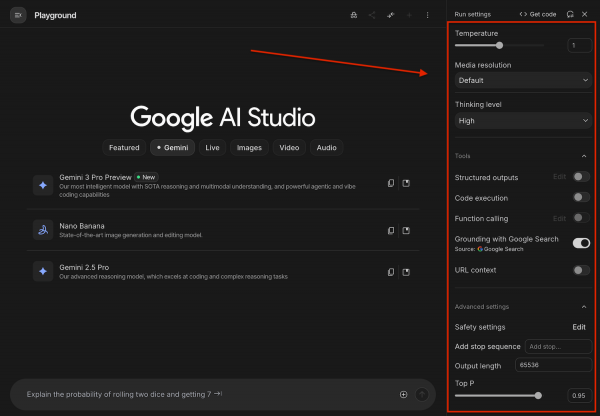Collapse the Tools section chevron
This screenshot has width=600, height=416.
click(x=584, y=156)
